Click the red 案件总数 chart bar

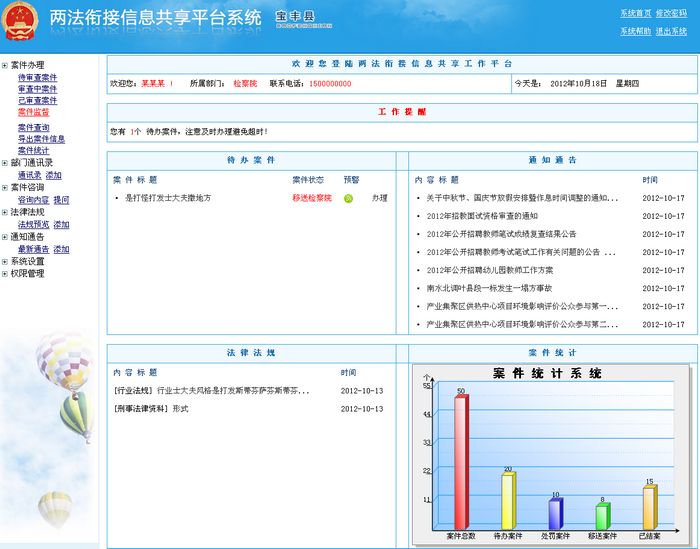461,462
